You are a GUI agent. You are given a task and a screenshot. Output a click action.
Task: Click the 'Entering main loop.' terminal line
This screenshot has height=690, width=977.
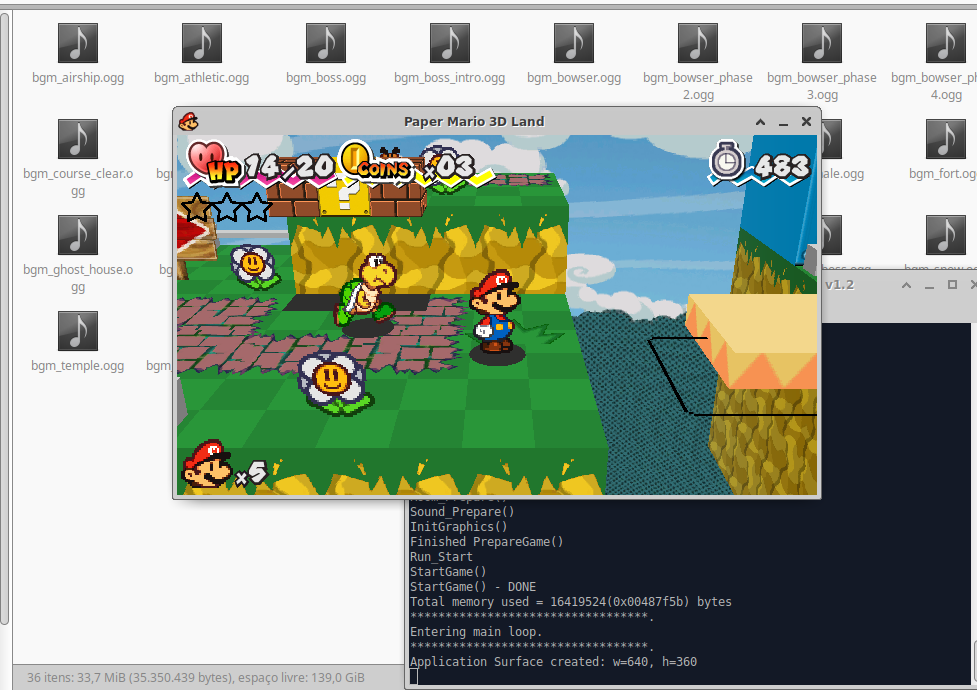pyautogui.click(x=476, y=631)
